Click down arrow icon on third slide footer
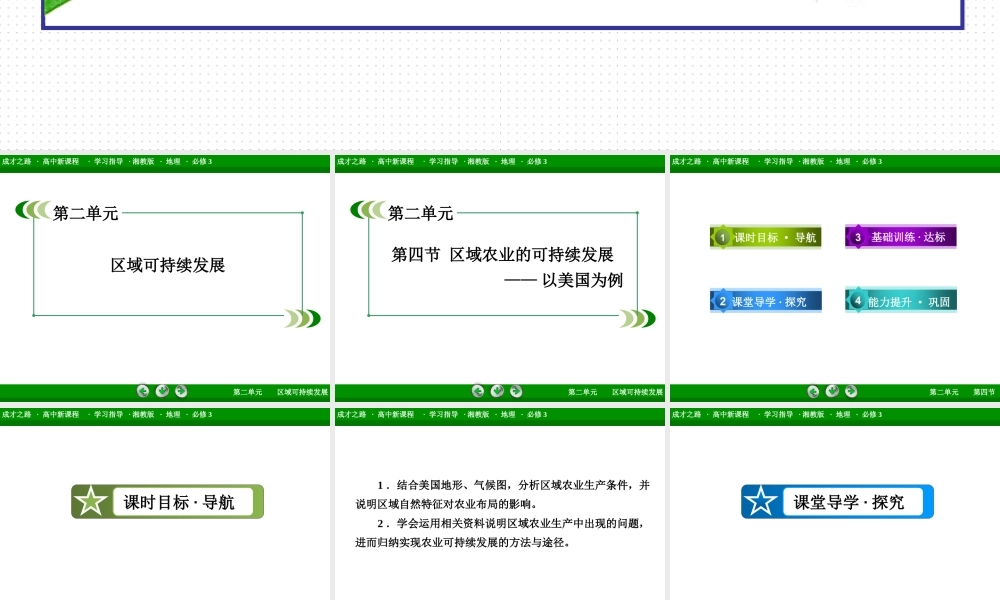Screen dimensions: 1000x600 tap(832, 391)
